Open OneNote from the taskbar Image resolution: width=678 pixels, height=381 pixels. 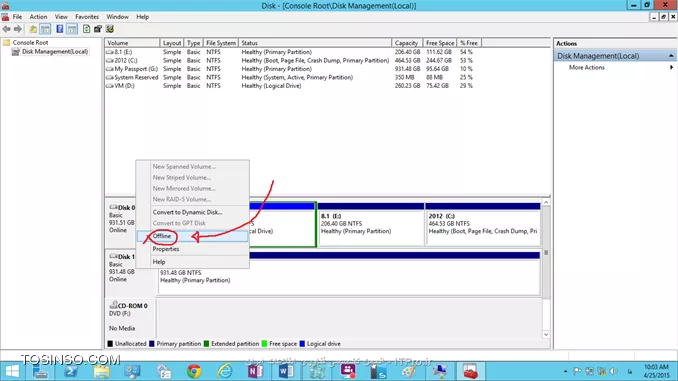256,371
